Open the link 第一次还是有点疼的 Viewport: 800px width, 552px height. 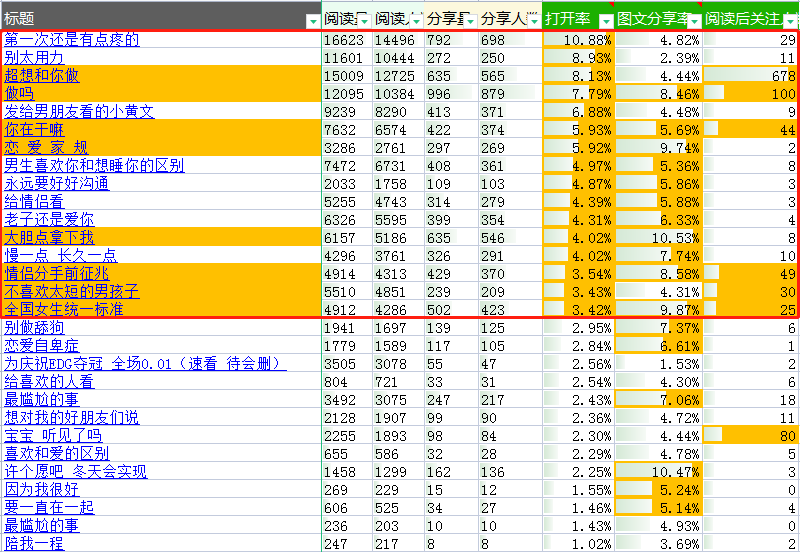tap(72, 39)
